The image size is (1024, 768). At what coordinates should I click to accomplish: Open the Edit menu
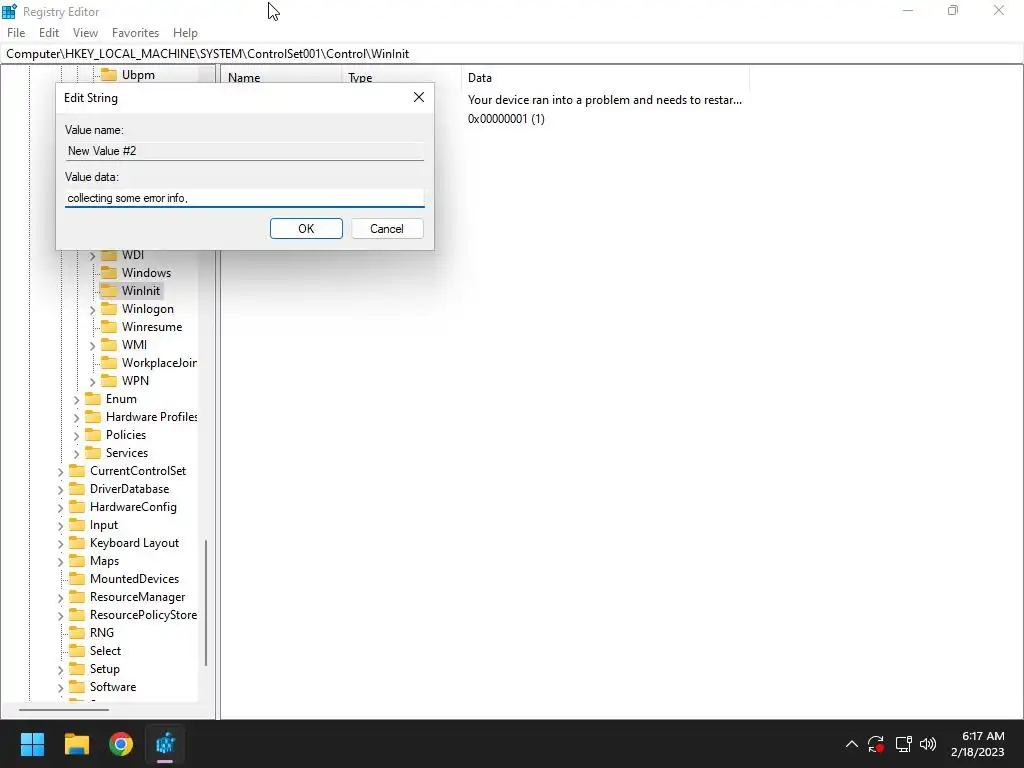point(49,33)
